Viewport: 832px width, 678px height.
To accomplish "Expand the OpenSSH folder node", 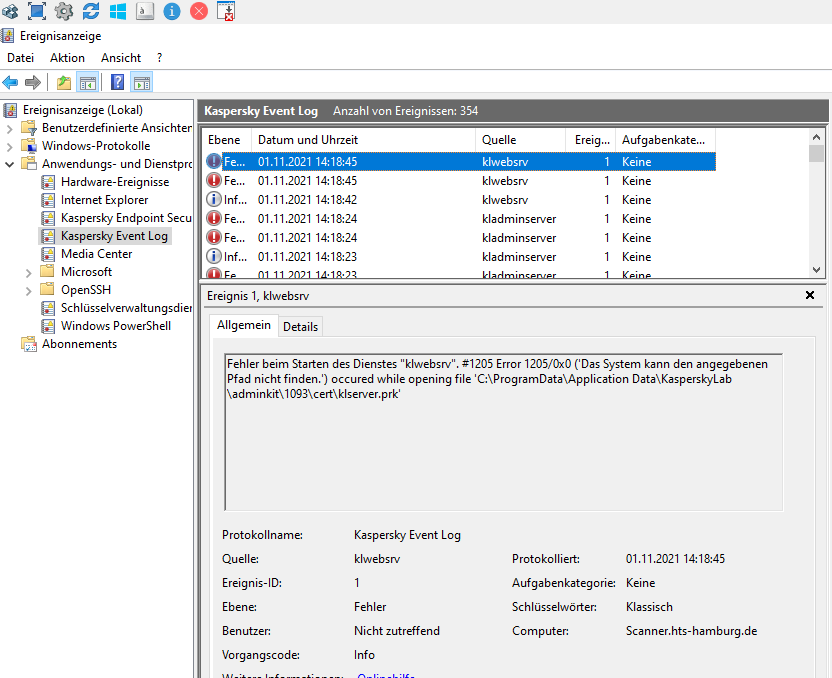I will point(28,290).
